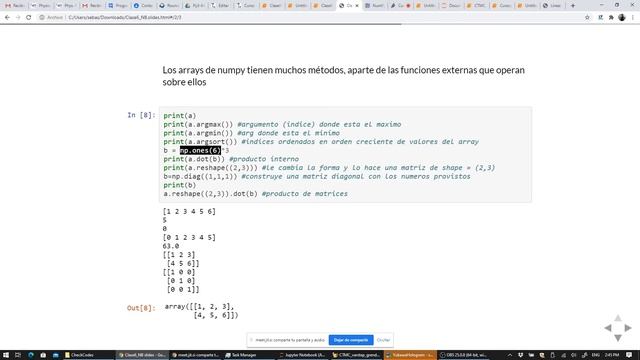Click the '[0 1 2 3 4 5]' output line
Screen dimensions: 640x360
pos(189,237)
